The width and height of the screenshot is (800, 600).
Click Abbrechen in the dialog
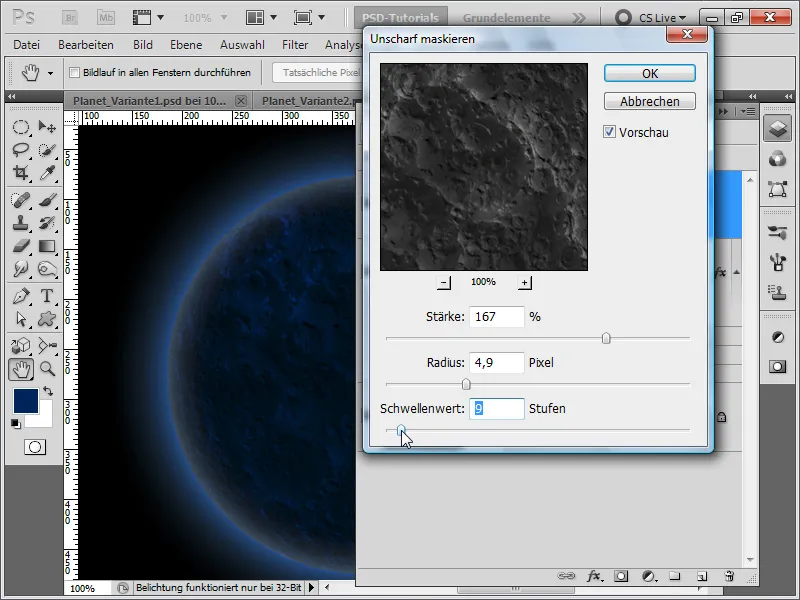click(x=649, y=101)
